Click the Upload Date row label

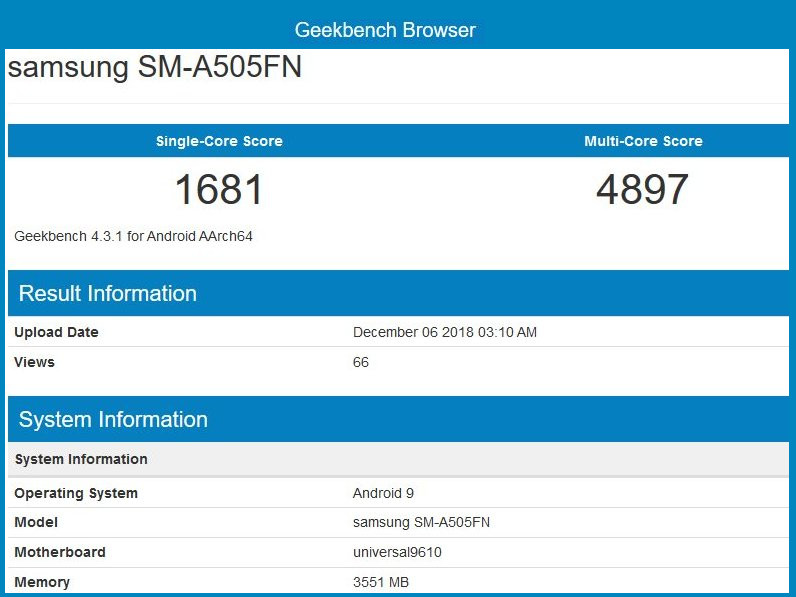click(x=56, y=332)
